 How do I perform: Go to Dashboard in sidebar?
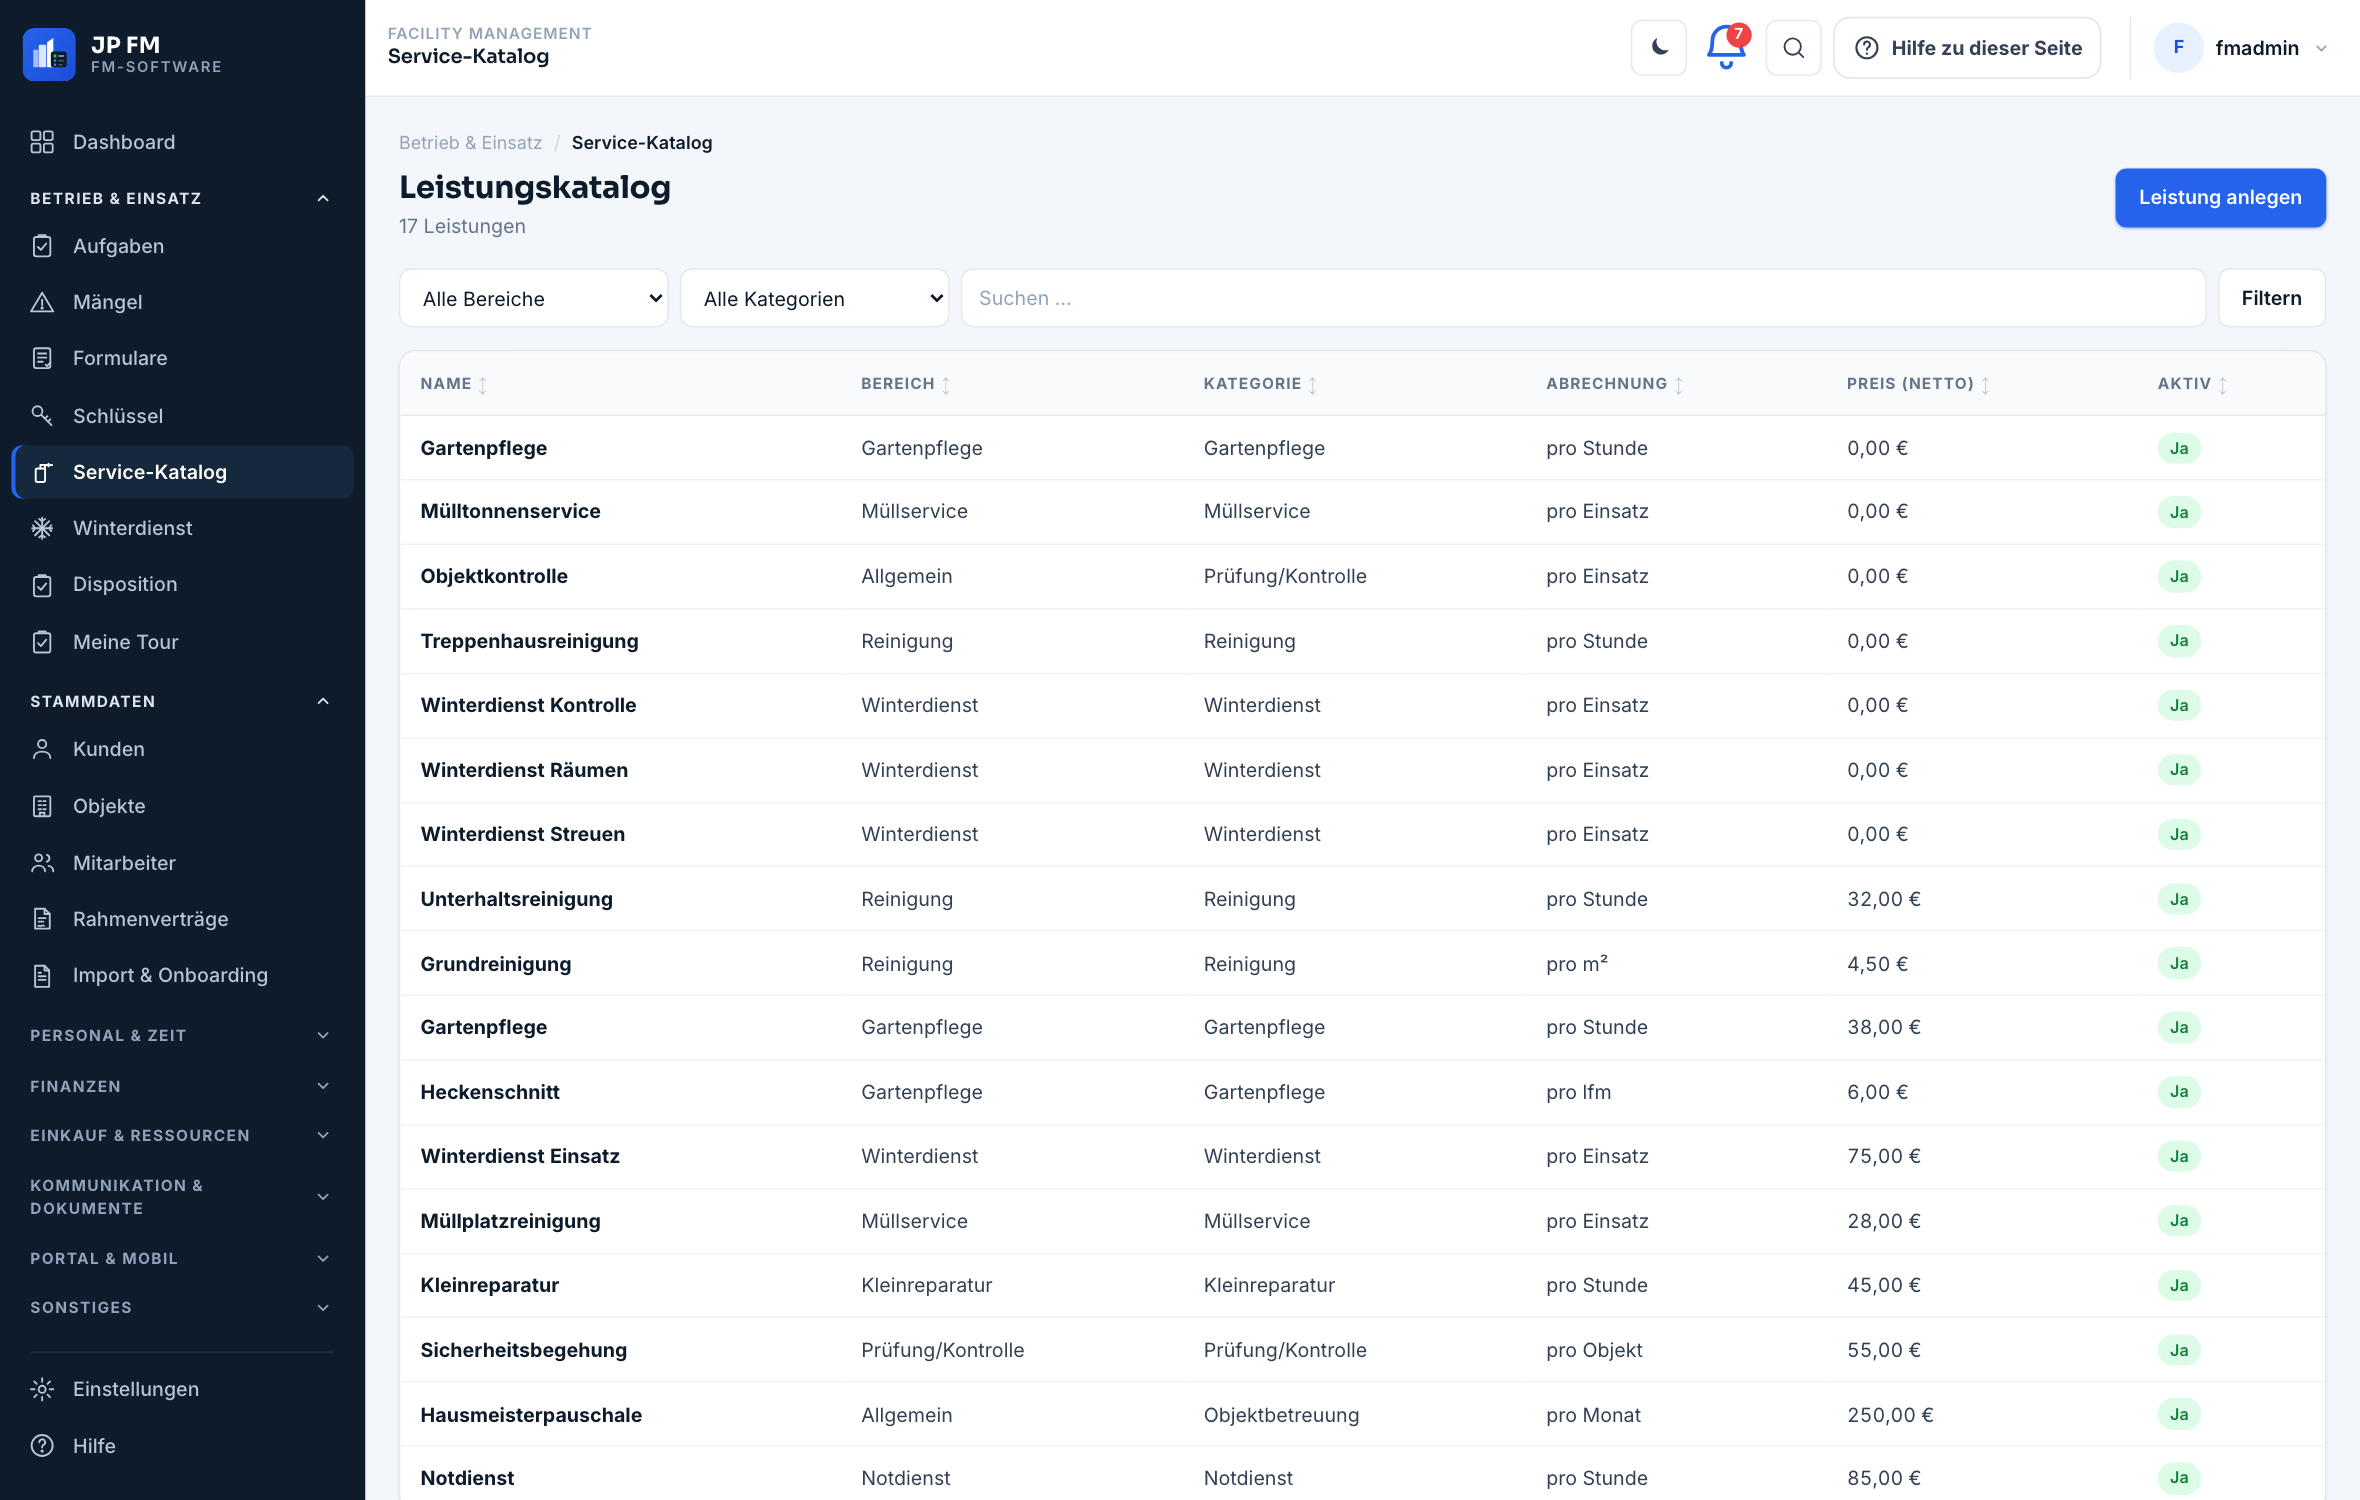[182, 142]
